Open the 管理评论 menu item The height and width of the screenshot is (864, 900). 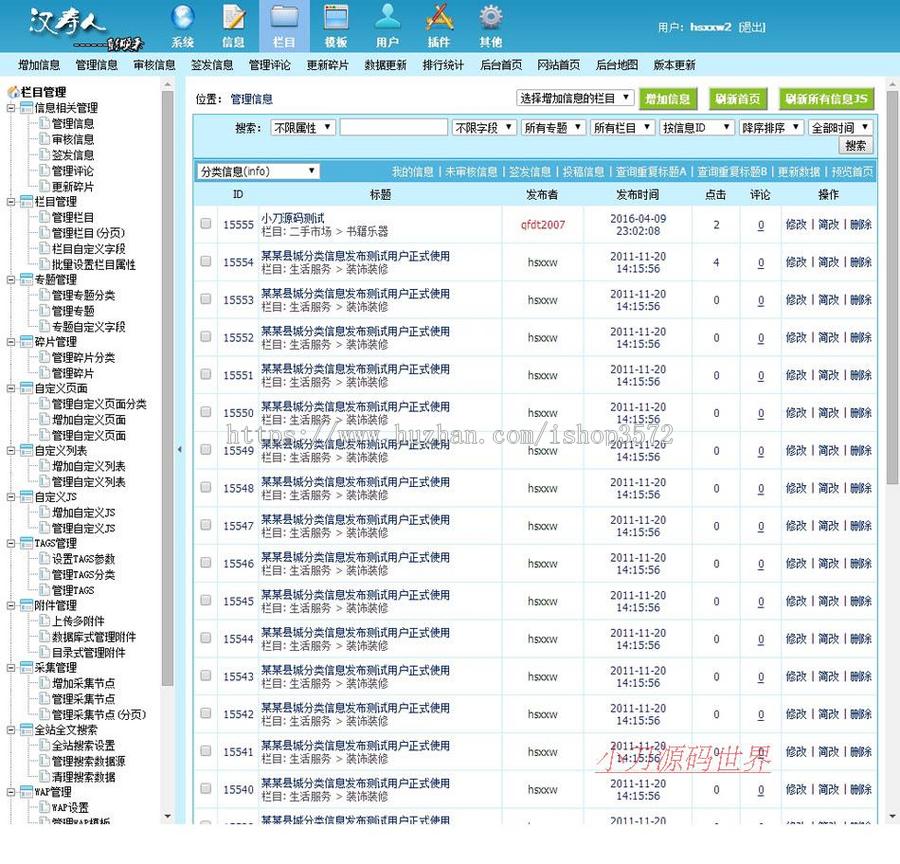pyautogui.click(x=270, y=65)
